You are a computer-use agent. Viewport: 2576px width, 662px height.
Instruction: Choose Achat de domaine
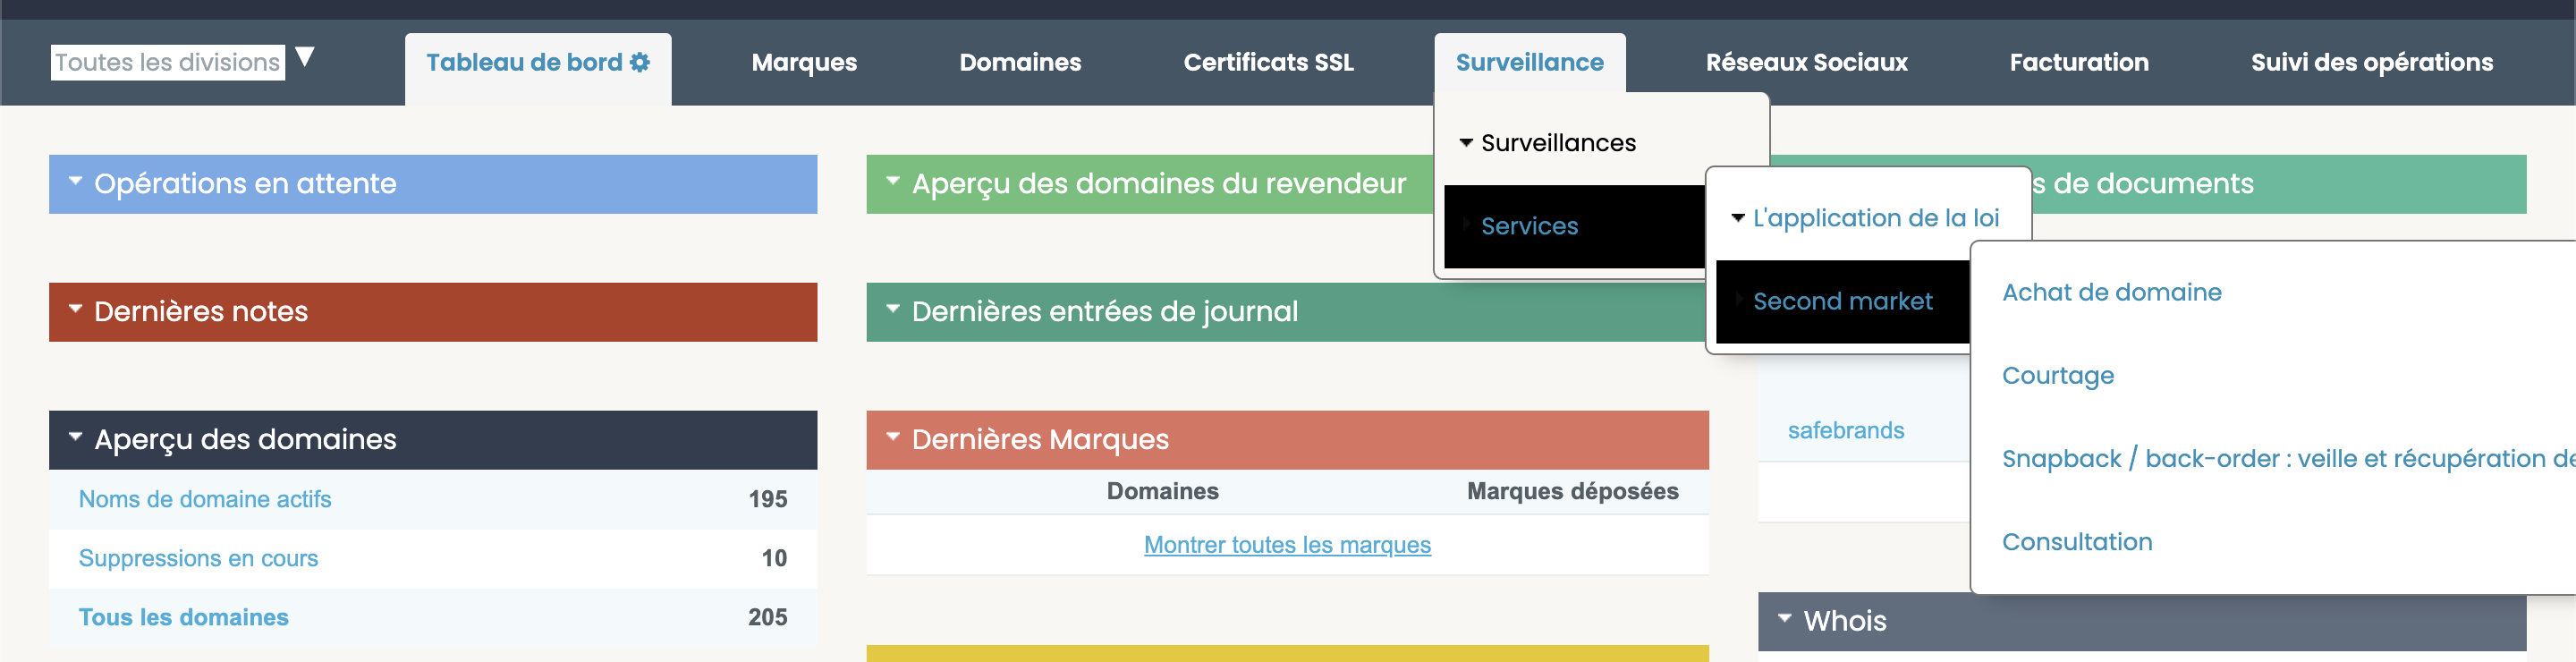[x=2111, y=292]
